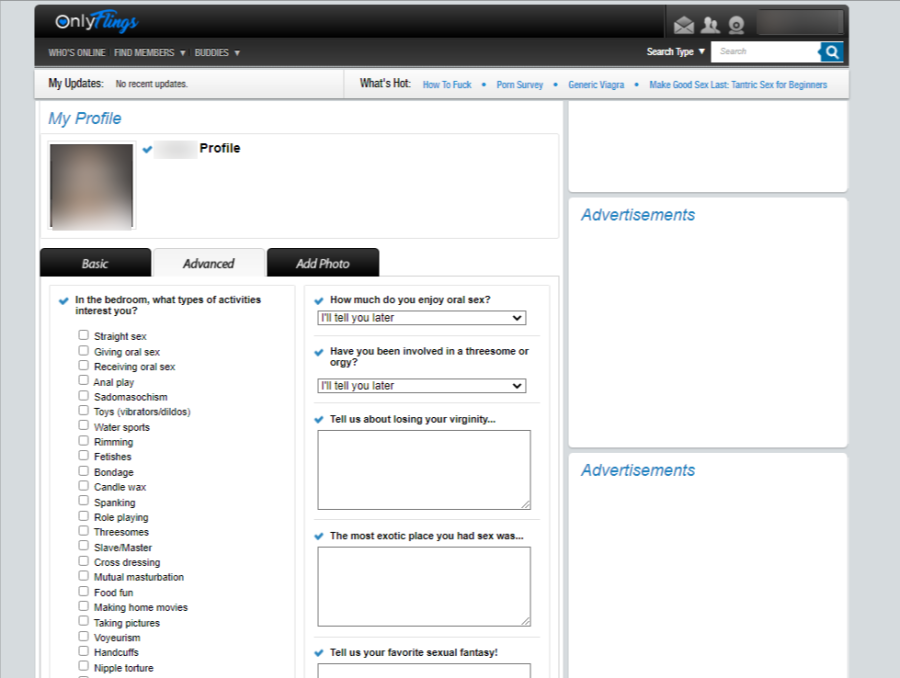Image resolution: width=900 pixels, height=678 pixels.
Task: Click the OnlyFlings logo
Action: [x=97, y=22]
